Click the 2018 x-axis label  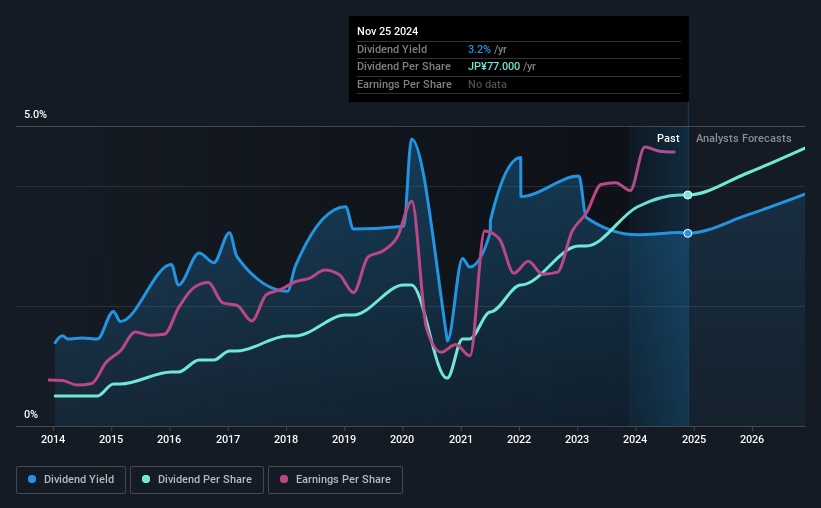click(x=286, y=439)
